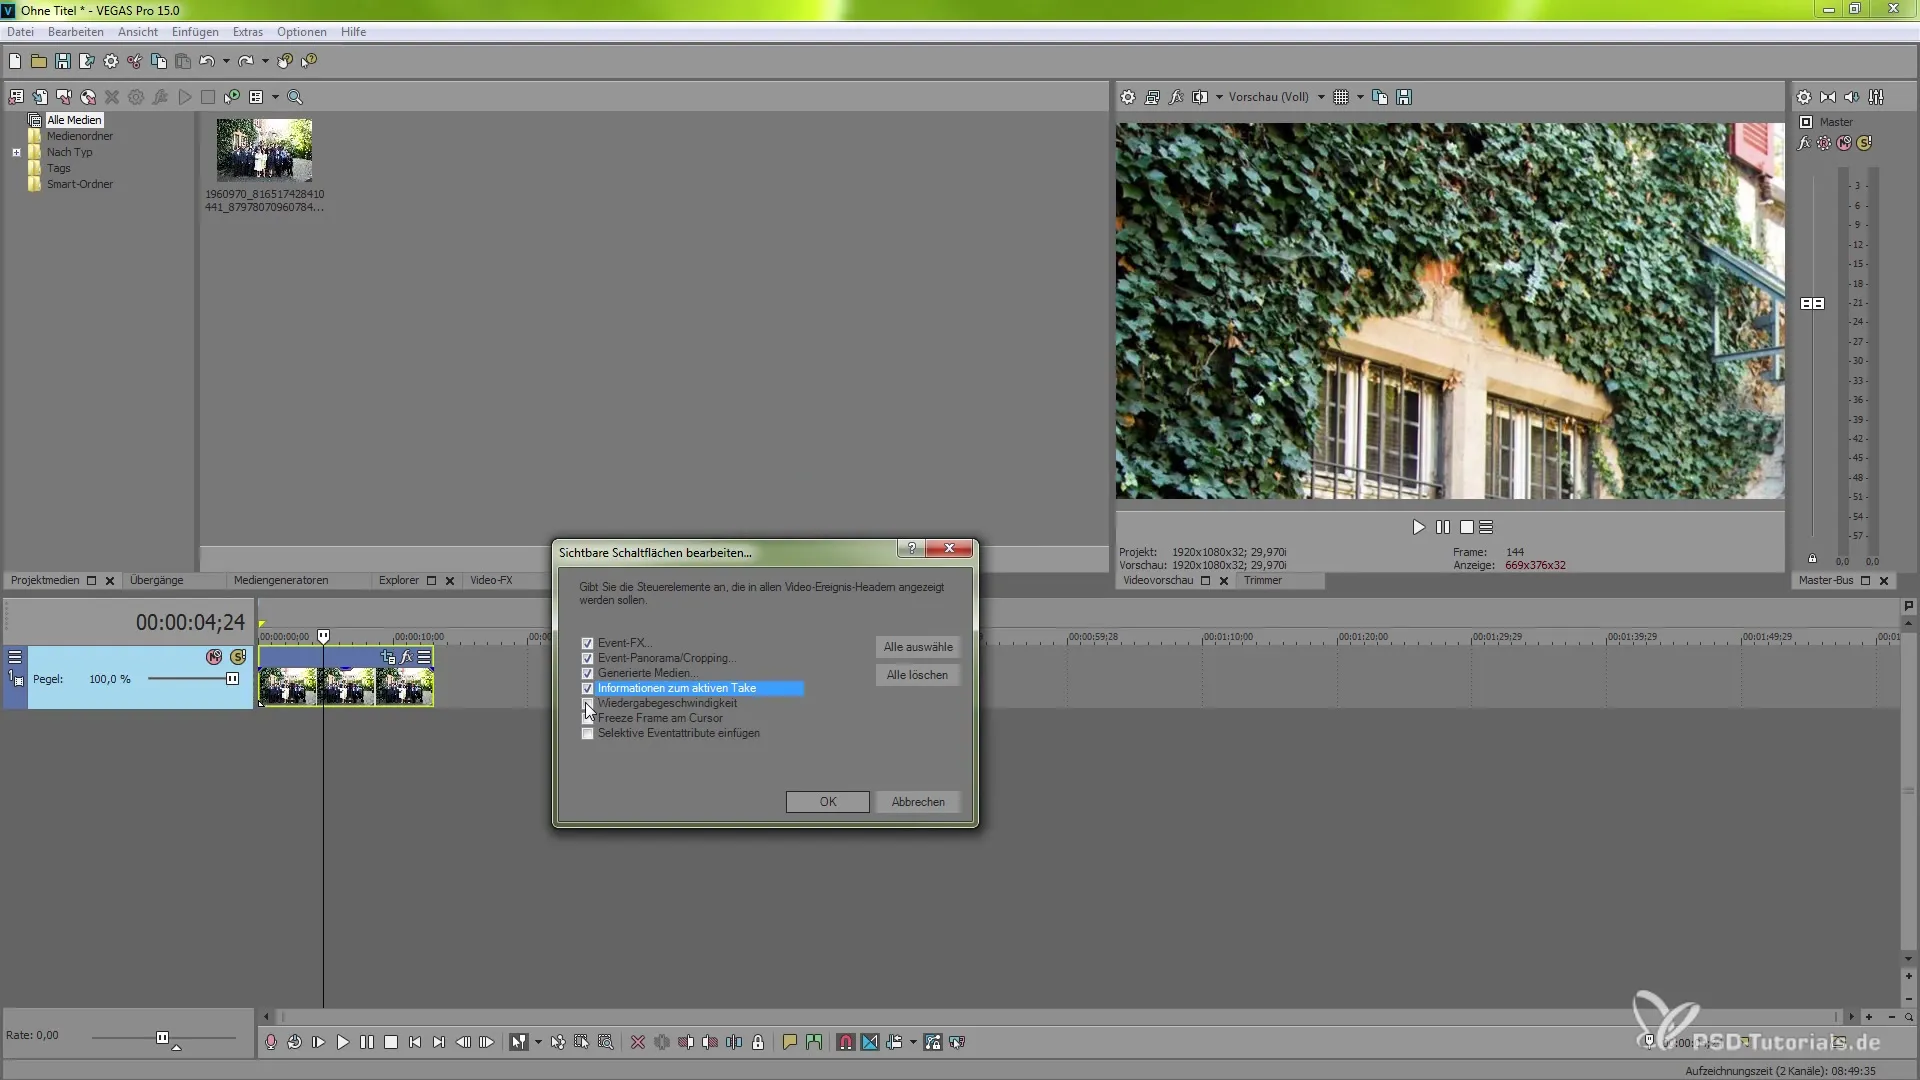Click the Event FX icon on timeline clip

[407, 657]
